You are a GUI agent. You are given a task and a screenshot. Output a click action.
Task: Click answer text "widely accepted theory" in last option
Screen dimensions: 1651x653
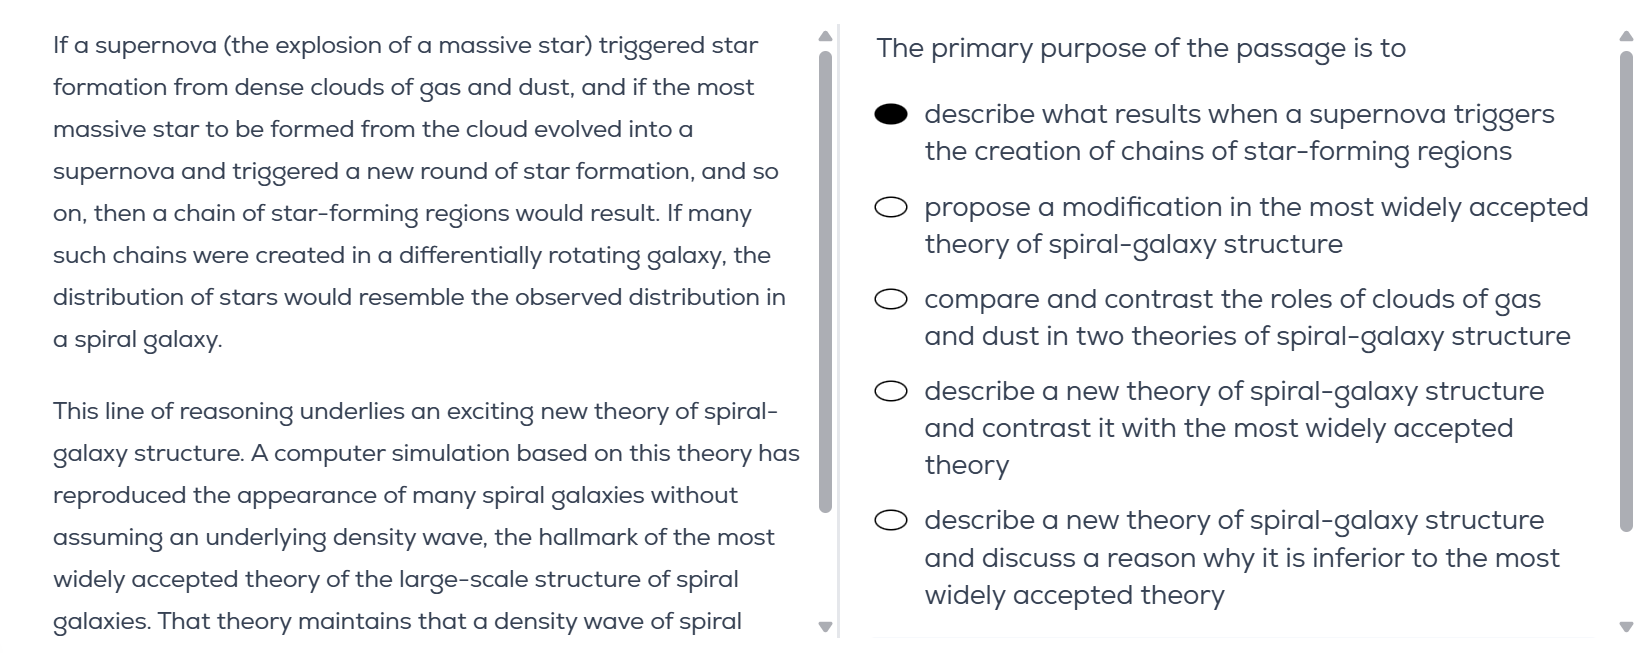[x=1074, y=596]
